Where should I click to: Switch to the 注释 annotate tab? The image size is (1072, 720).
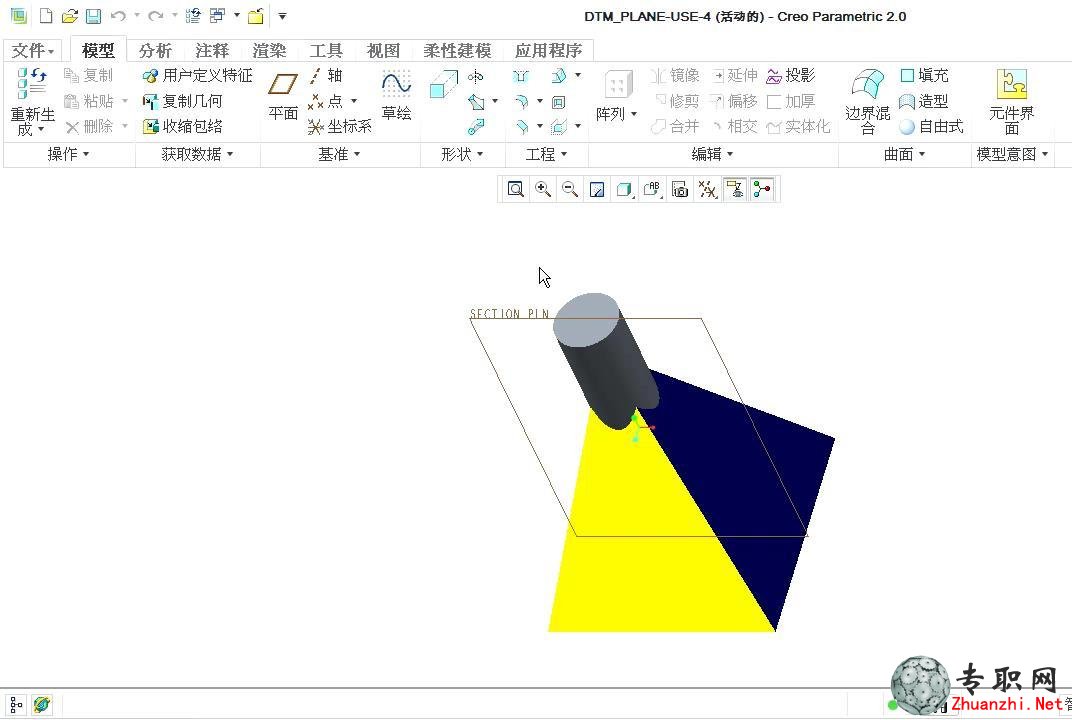pos(212,51)
